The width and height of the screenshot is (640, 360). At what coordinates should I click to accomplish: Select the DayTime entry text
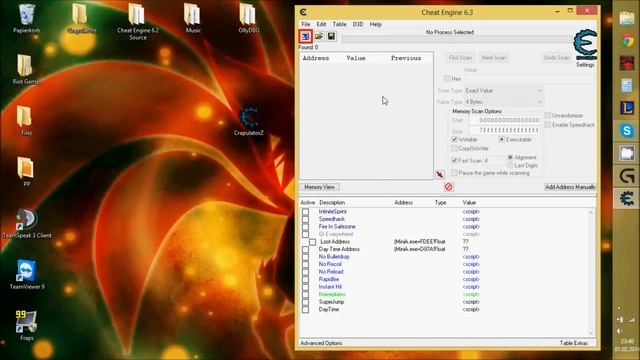click(329, 309)
